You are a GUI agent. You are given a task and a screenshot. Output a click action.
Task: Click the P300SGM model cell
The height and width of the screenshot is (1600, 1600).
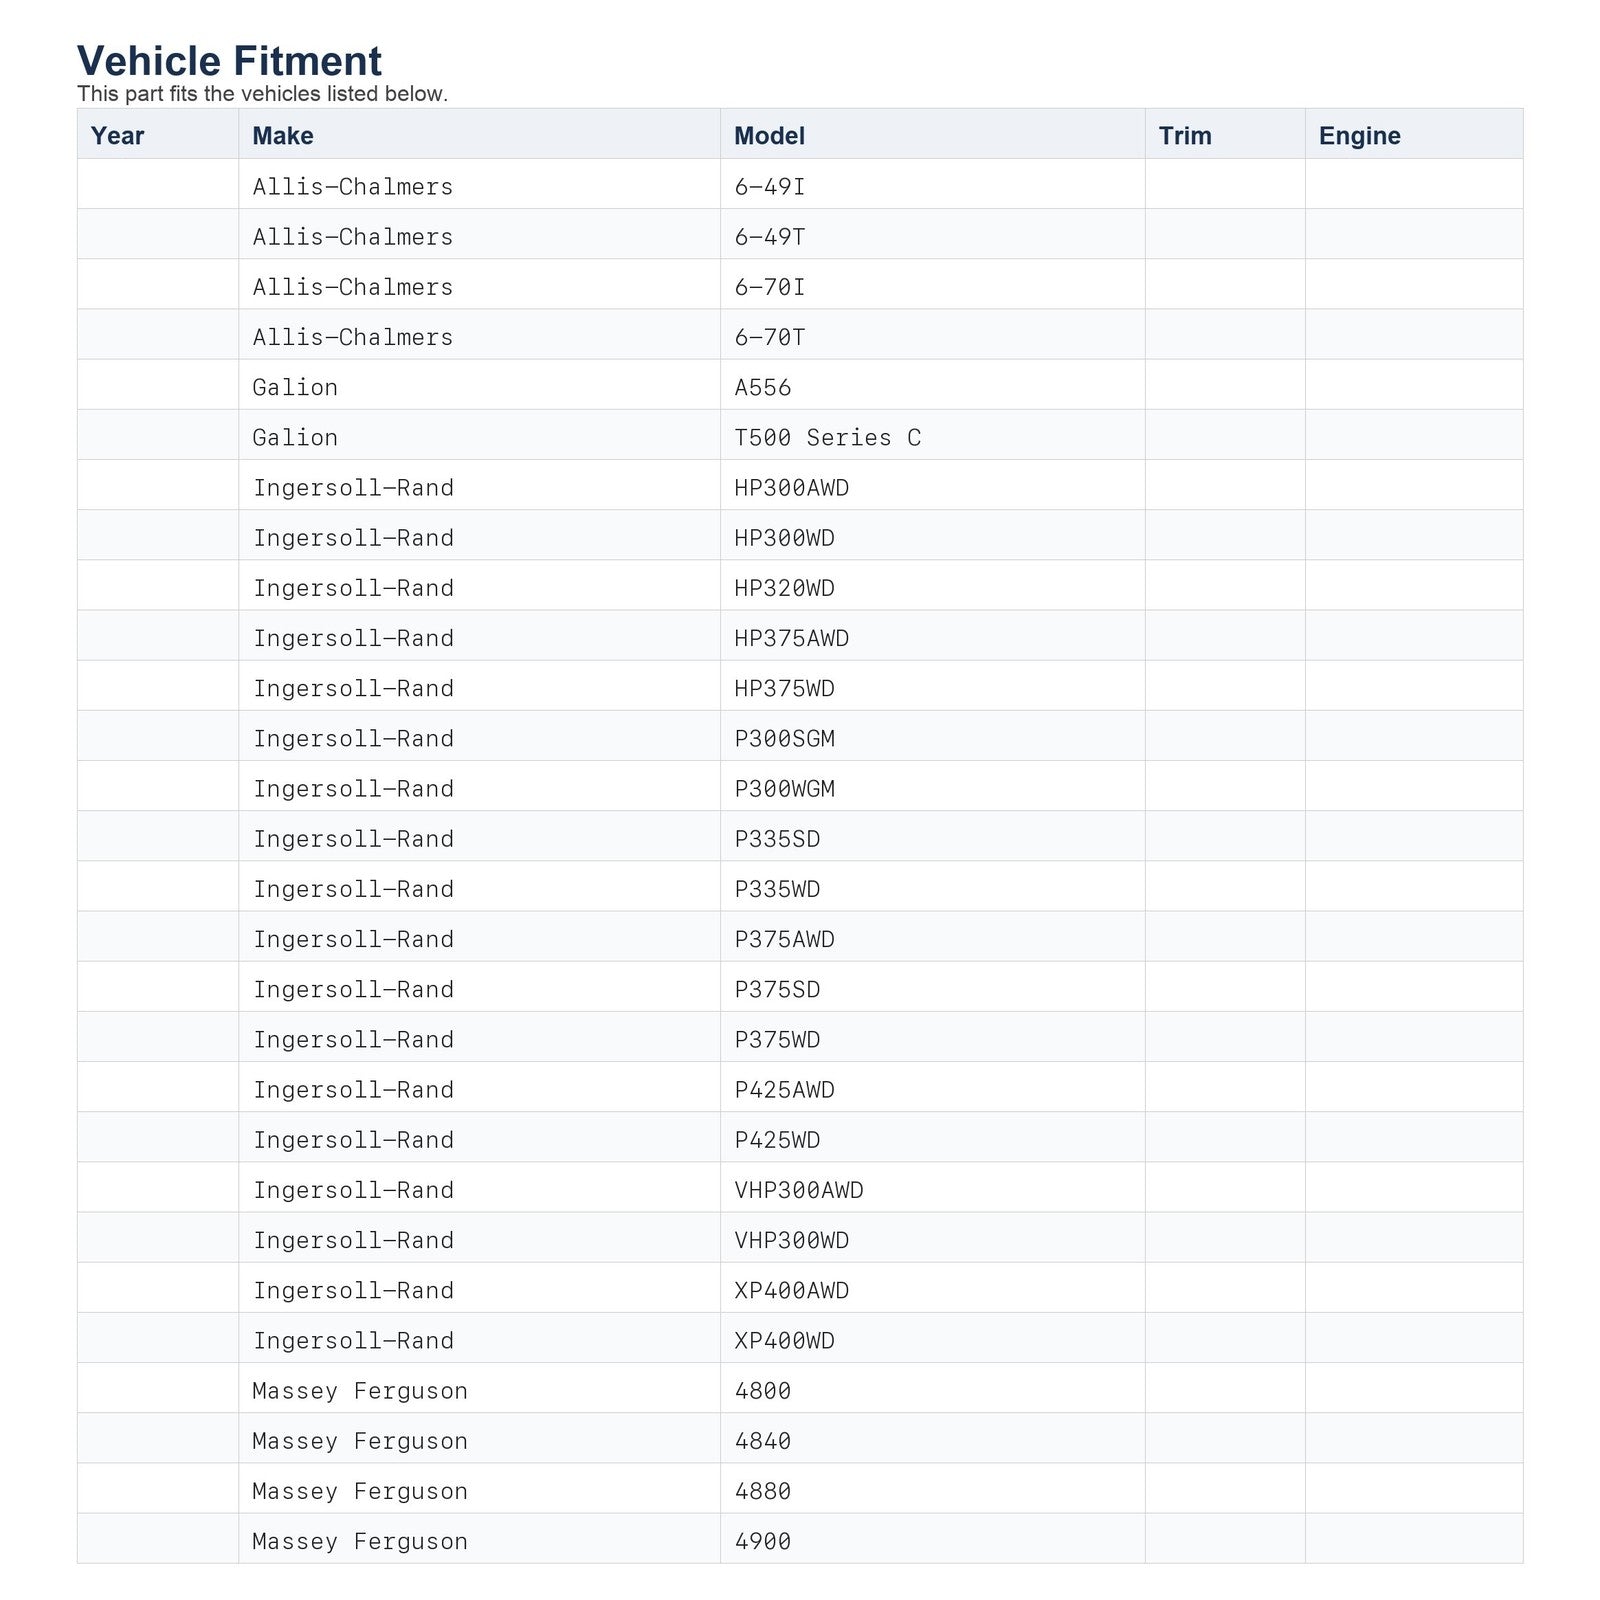pyautogui.click(x=932, y=736)
